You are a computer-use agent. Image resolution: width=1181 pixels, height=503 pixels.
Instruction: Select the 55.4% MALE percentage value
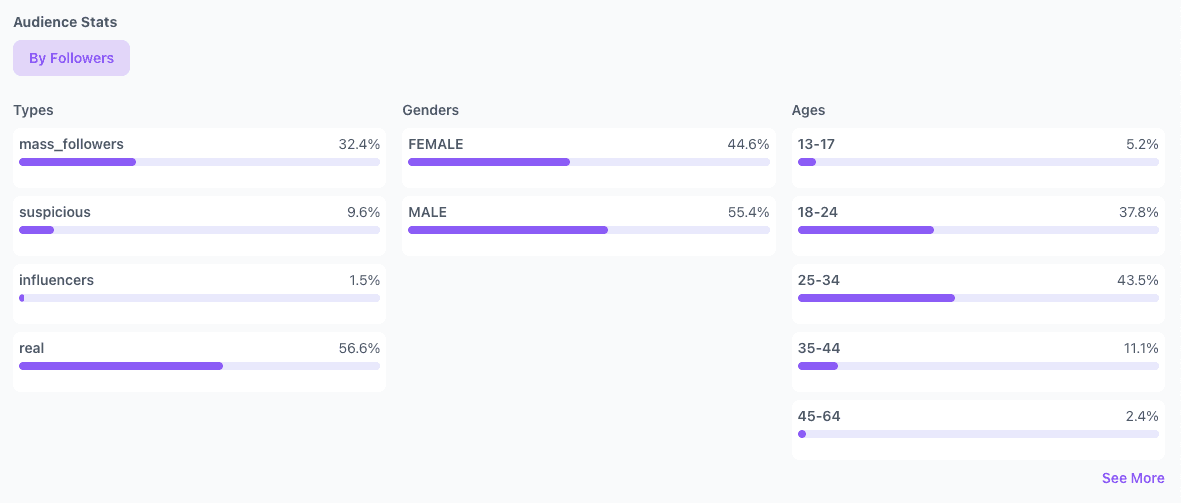748,212
